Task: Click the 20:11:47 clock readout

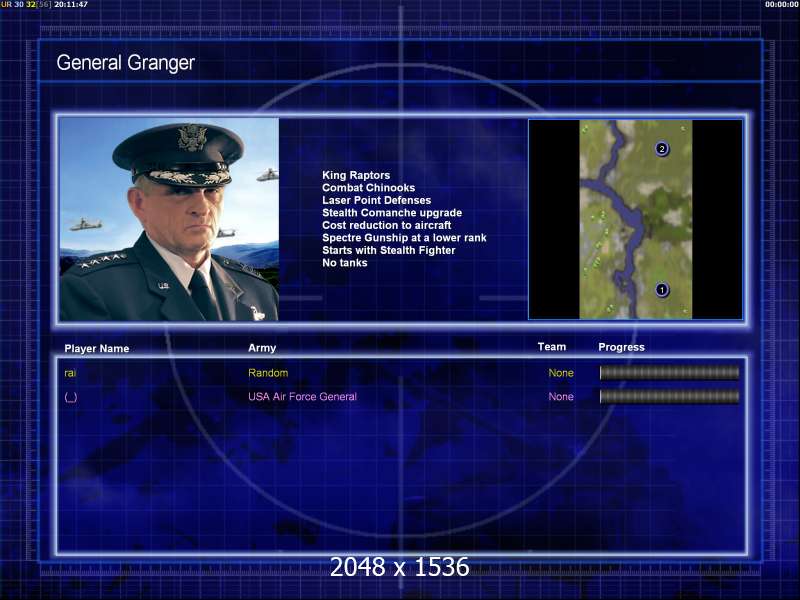Action: 71,4
